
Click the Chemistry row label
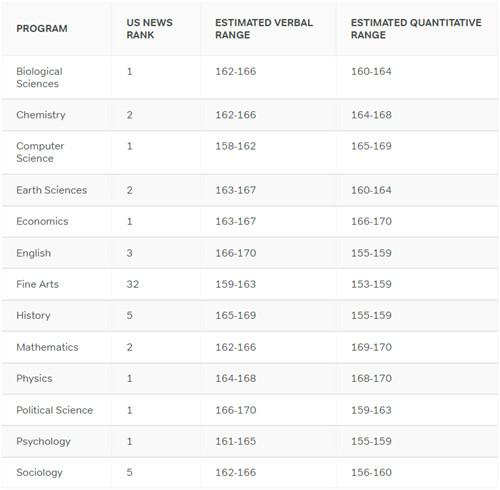click(41, 115)
